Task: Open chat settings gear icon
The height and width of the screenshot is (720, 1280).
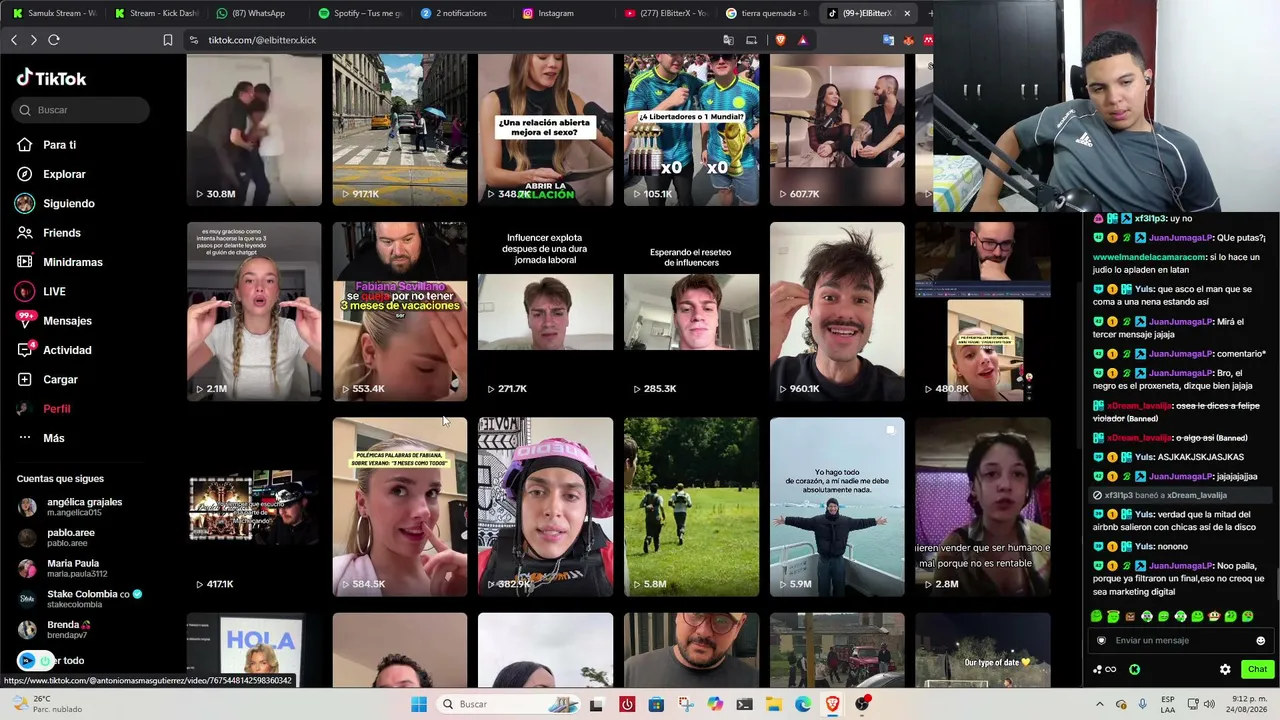Action: (1225, 670)
